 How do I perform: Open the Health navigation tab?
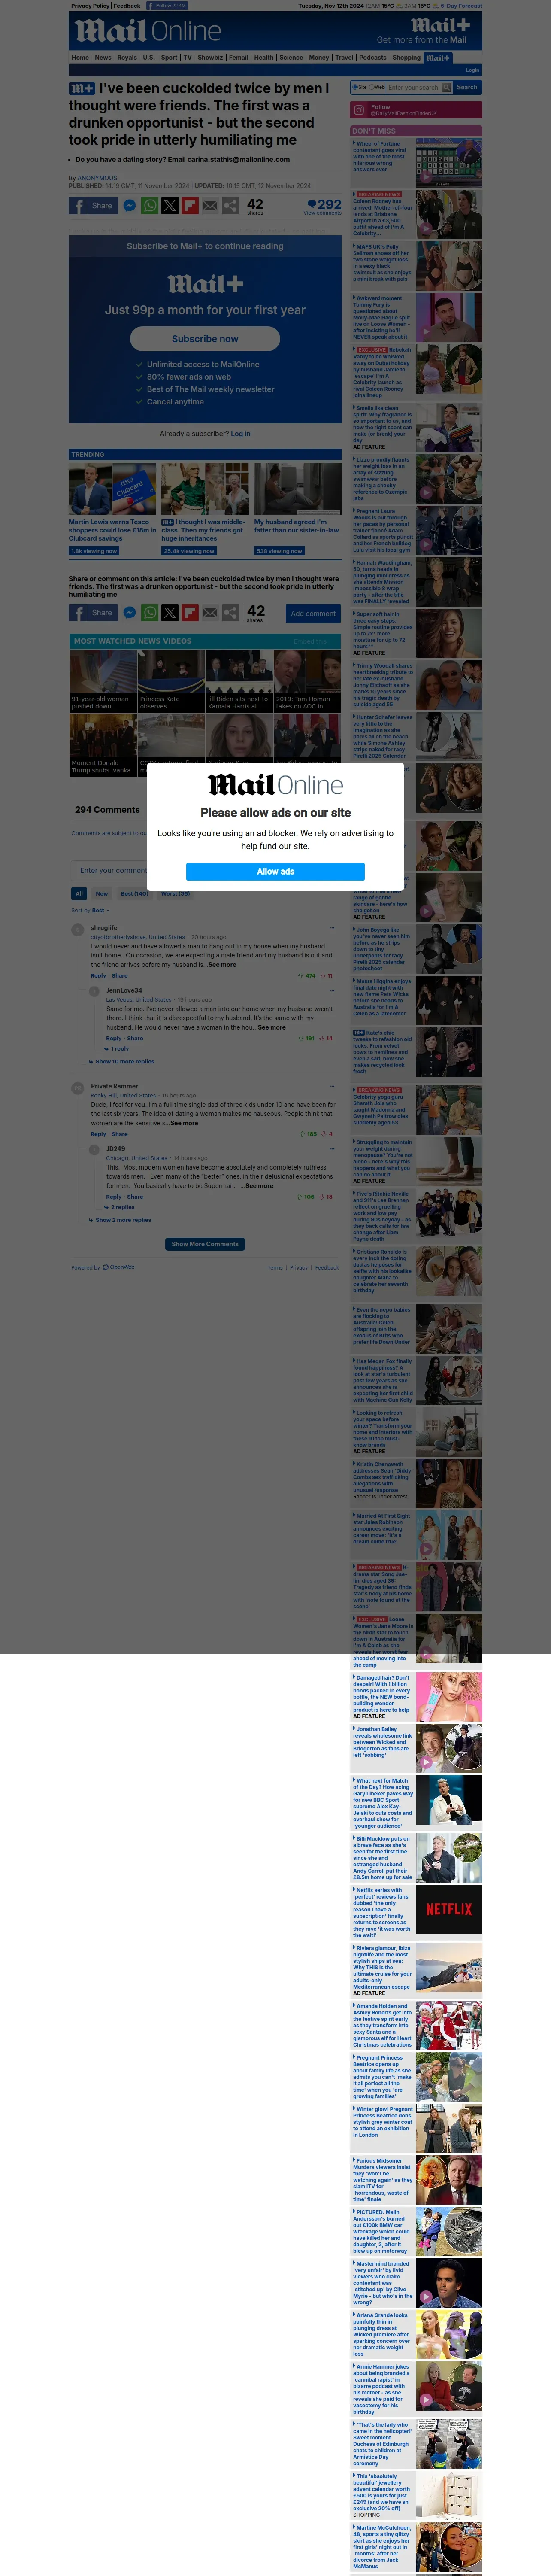click(263, 57)
